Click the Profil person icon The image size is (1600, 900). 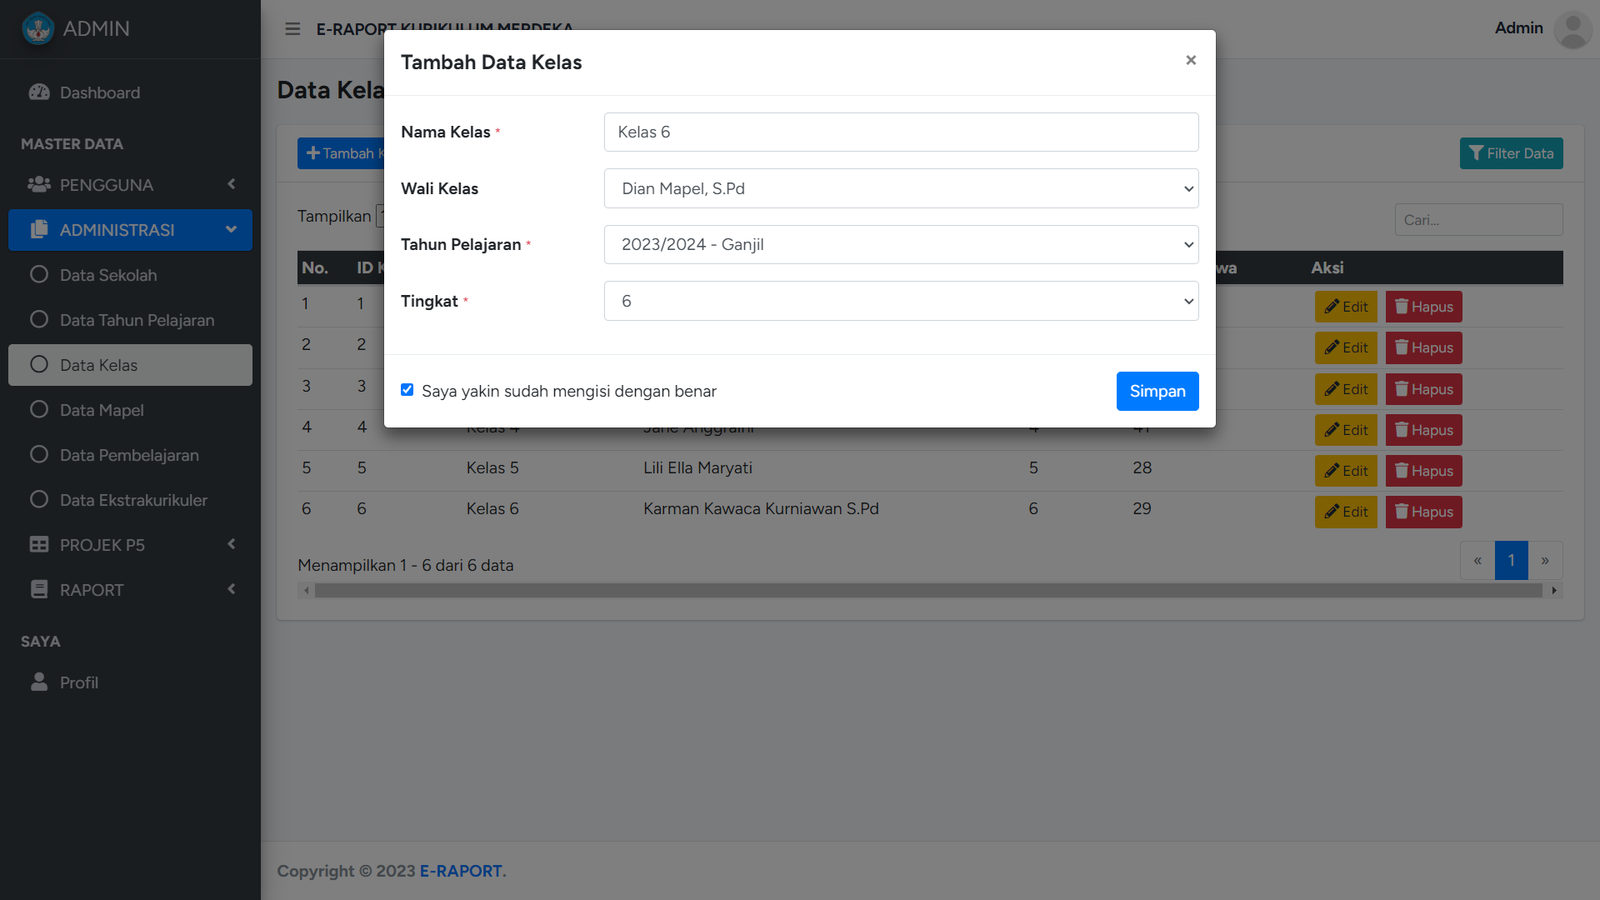(x=39, y=682)
